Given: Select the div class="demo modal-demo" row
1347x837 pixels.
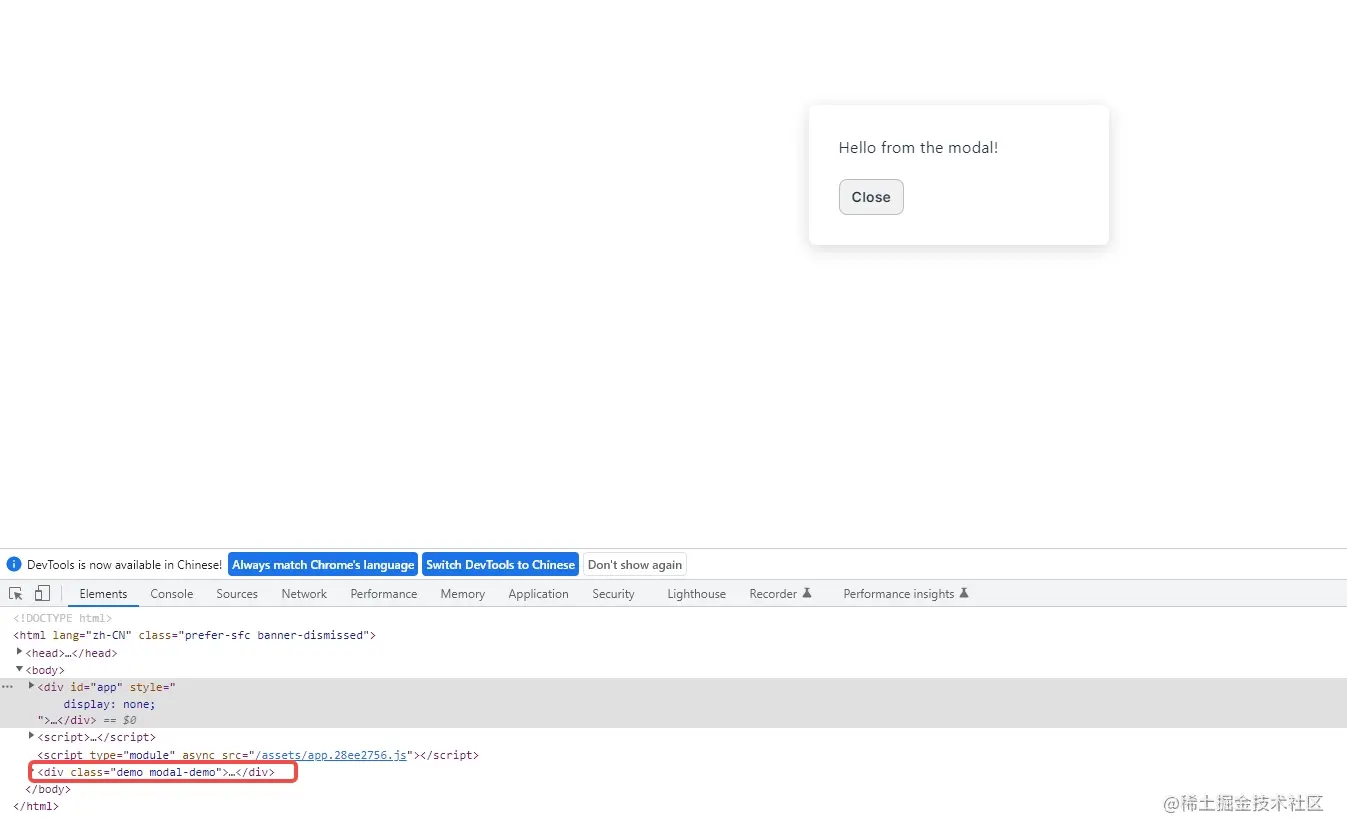Looking at the screenshot, I should point(156,772).
